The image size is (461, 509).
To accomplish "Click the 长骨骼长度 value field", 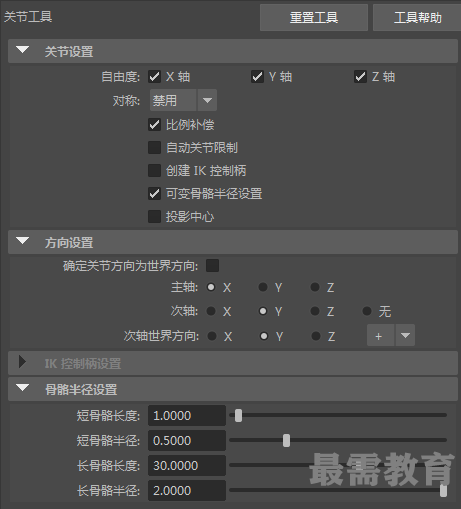I will [x=187, y=465].
